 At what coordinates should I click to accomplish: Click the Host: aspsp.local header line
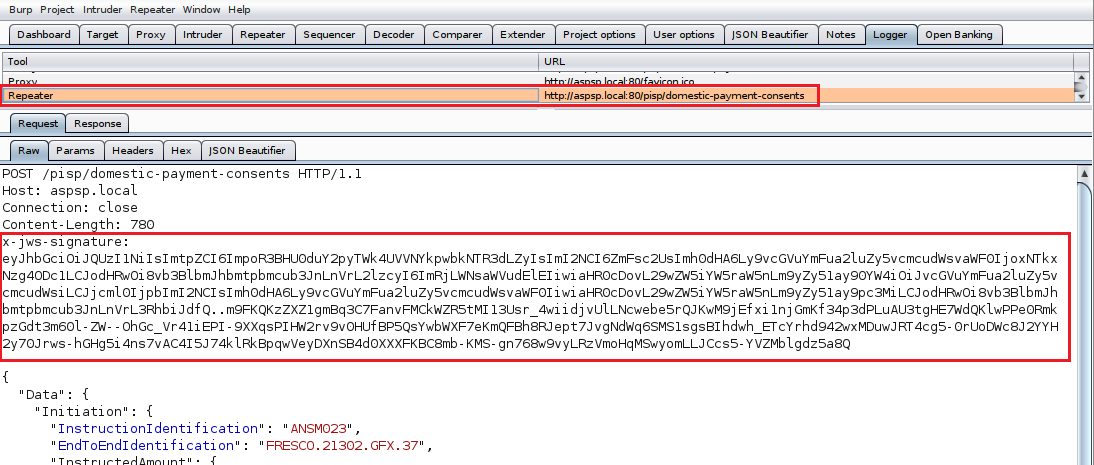click(x=70, y=190)
